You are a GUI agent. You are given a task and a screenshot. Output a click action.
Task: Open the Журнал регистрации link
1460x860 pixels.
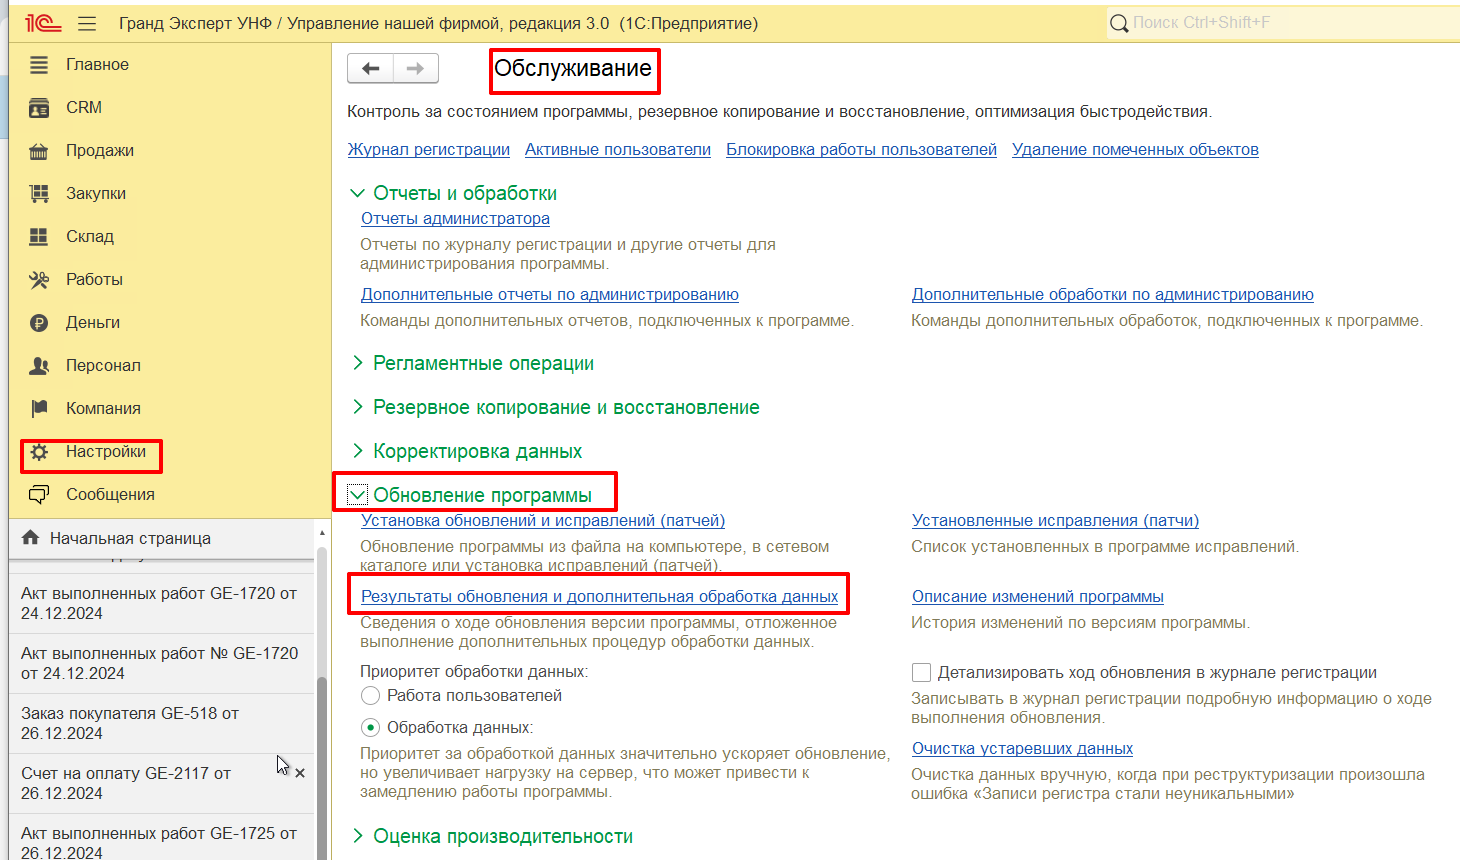point(429,150)
